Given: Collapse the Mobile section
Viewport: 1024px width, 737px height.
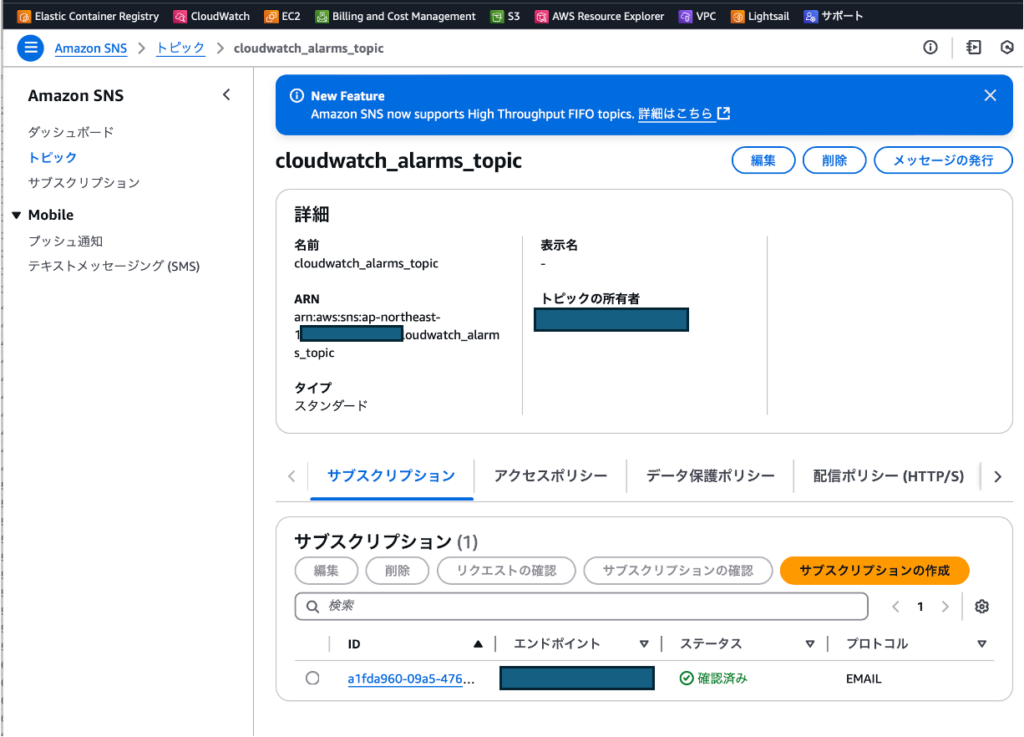Looking at the screenshot, I should (16, 215).
